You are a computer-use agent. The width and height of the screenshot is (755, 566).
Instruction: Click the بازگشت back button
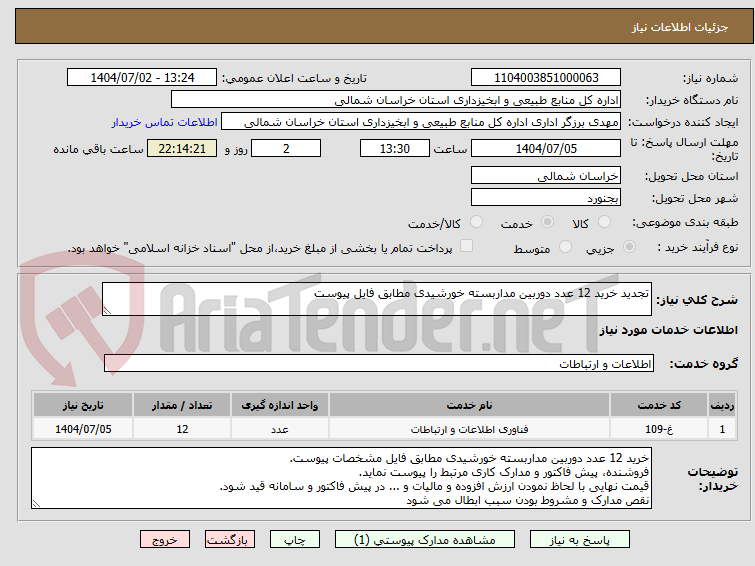click(x=230, y=540)
